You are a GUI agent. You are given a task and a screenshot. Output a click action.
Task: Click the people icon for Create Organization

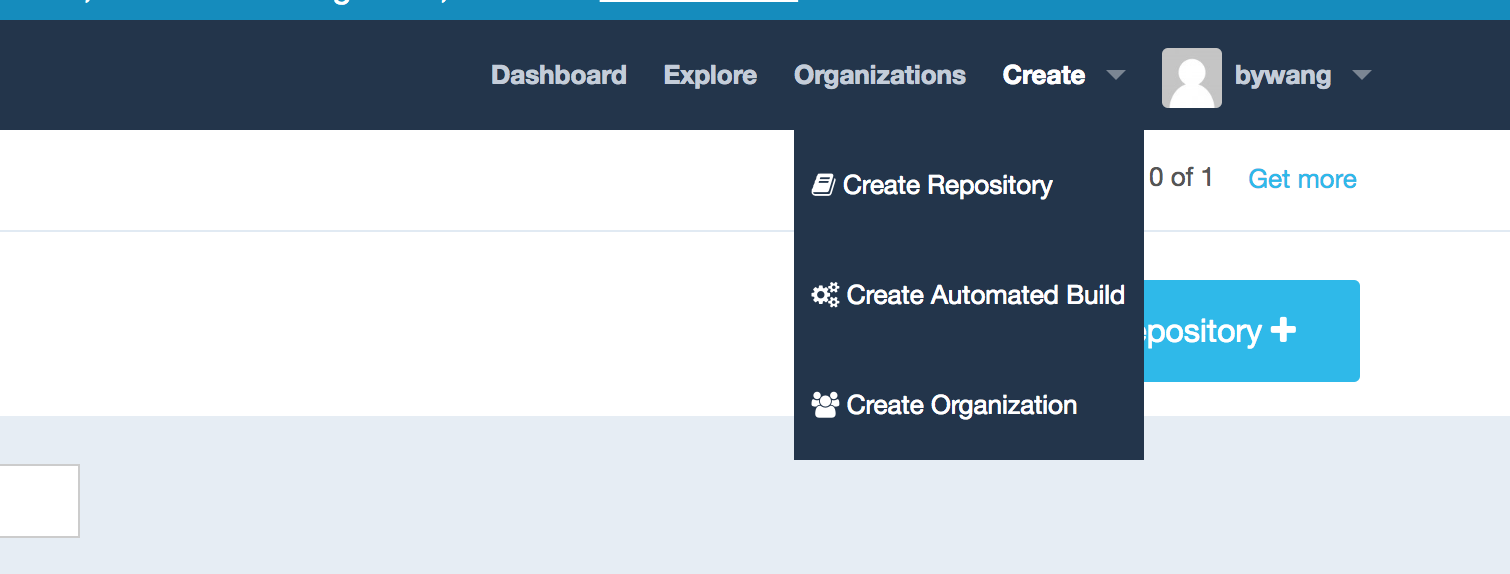[x=825, y=405]
